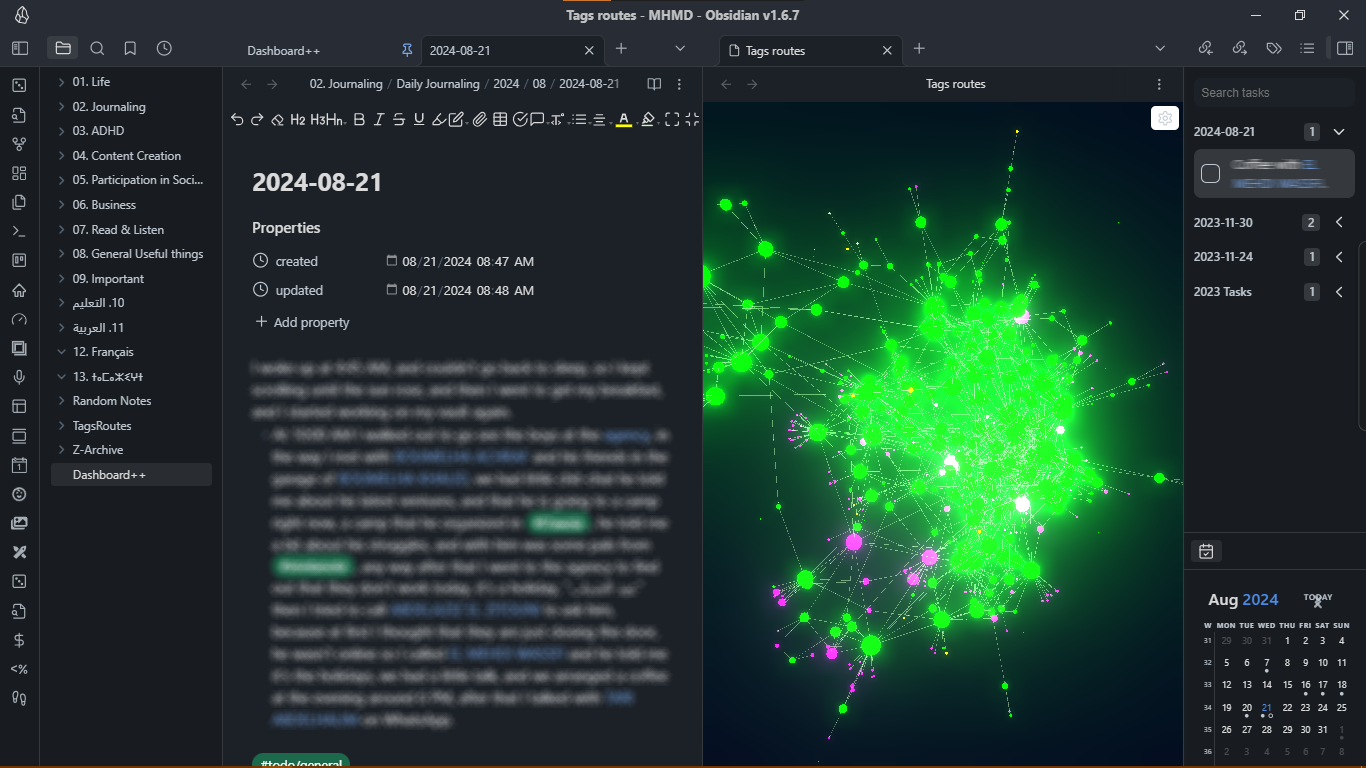Open the tags panel icon
Screen dimensions: 1366x768
click(1273, 48)
